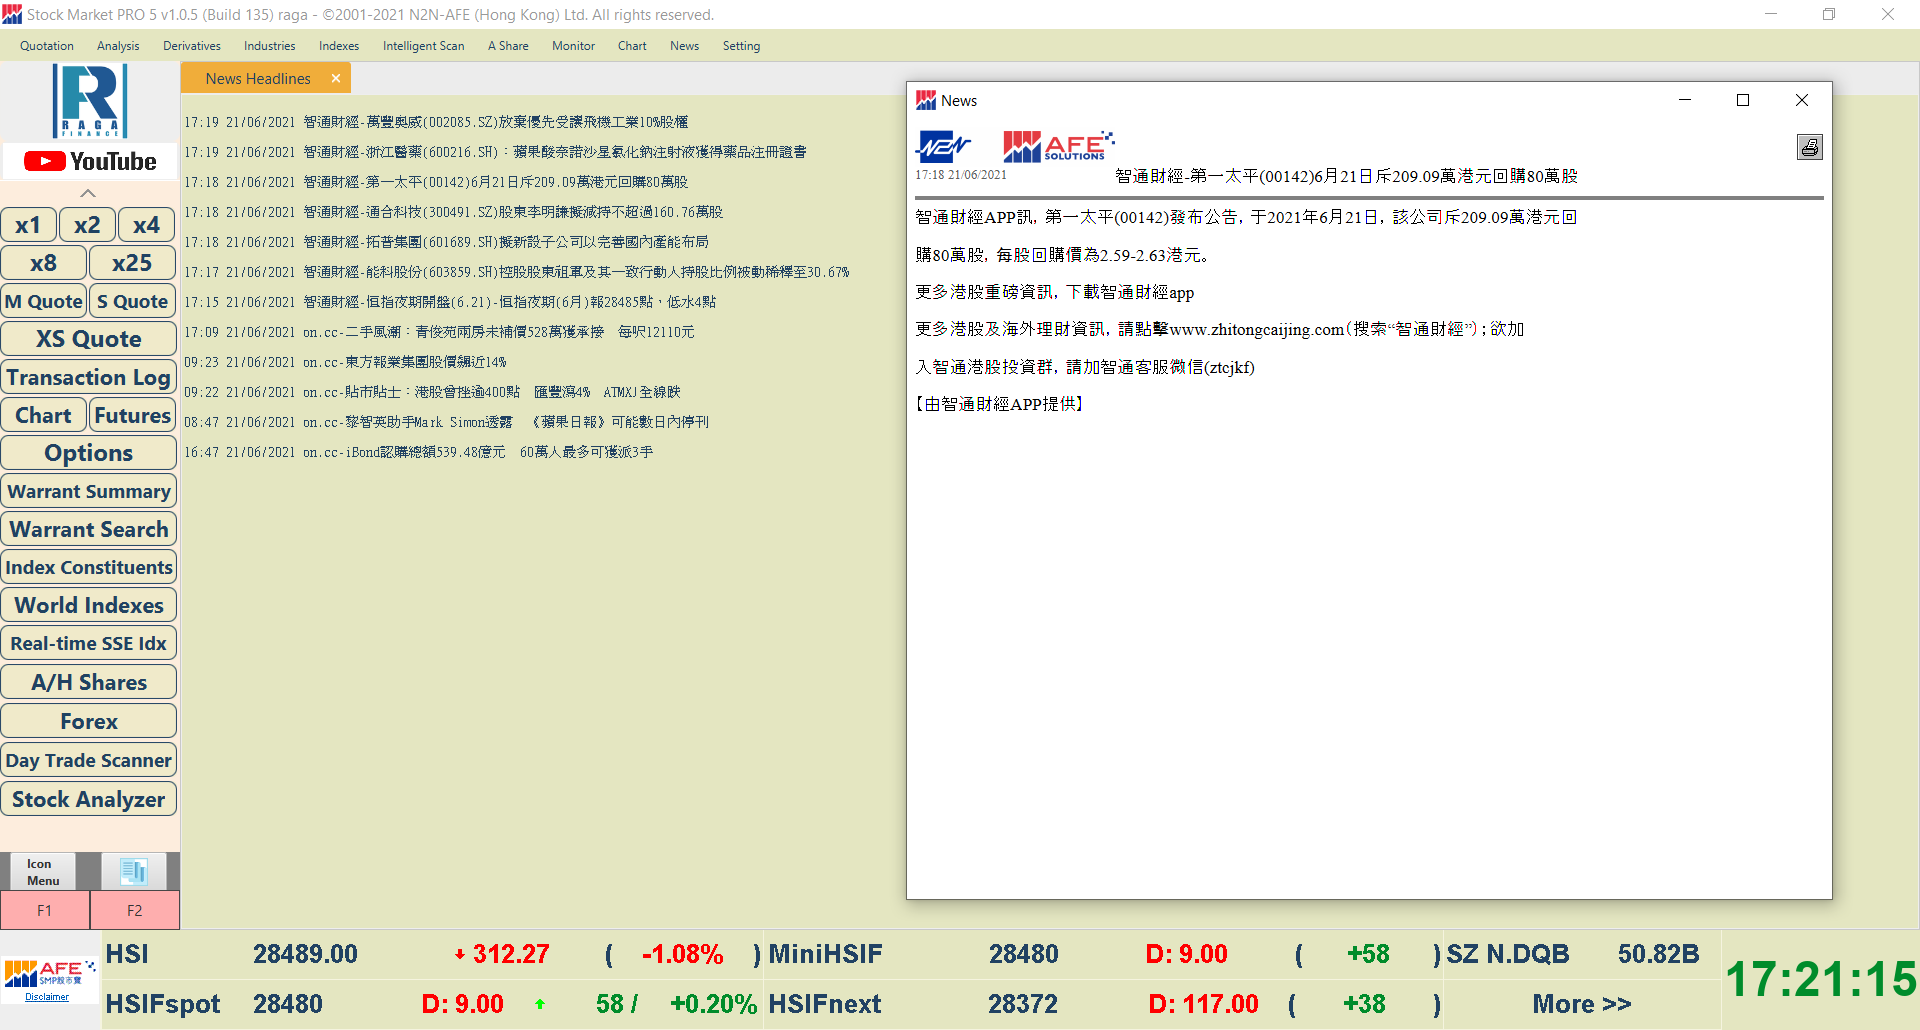Expand ticker with More >>
The height and width of the screenshot is (1030, 1920).
point(1581,1004)
